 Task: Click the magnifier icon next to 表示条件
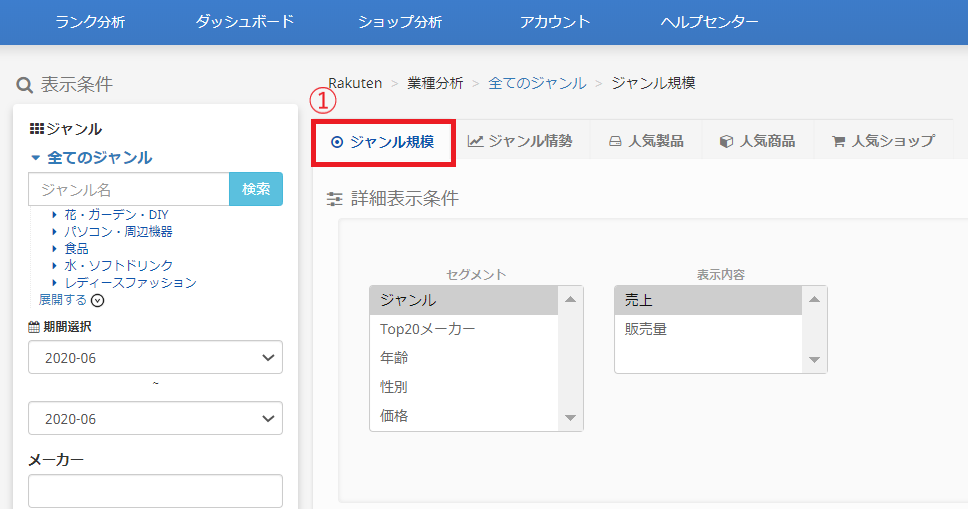(25, 85)
